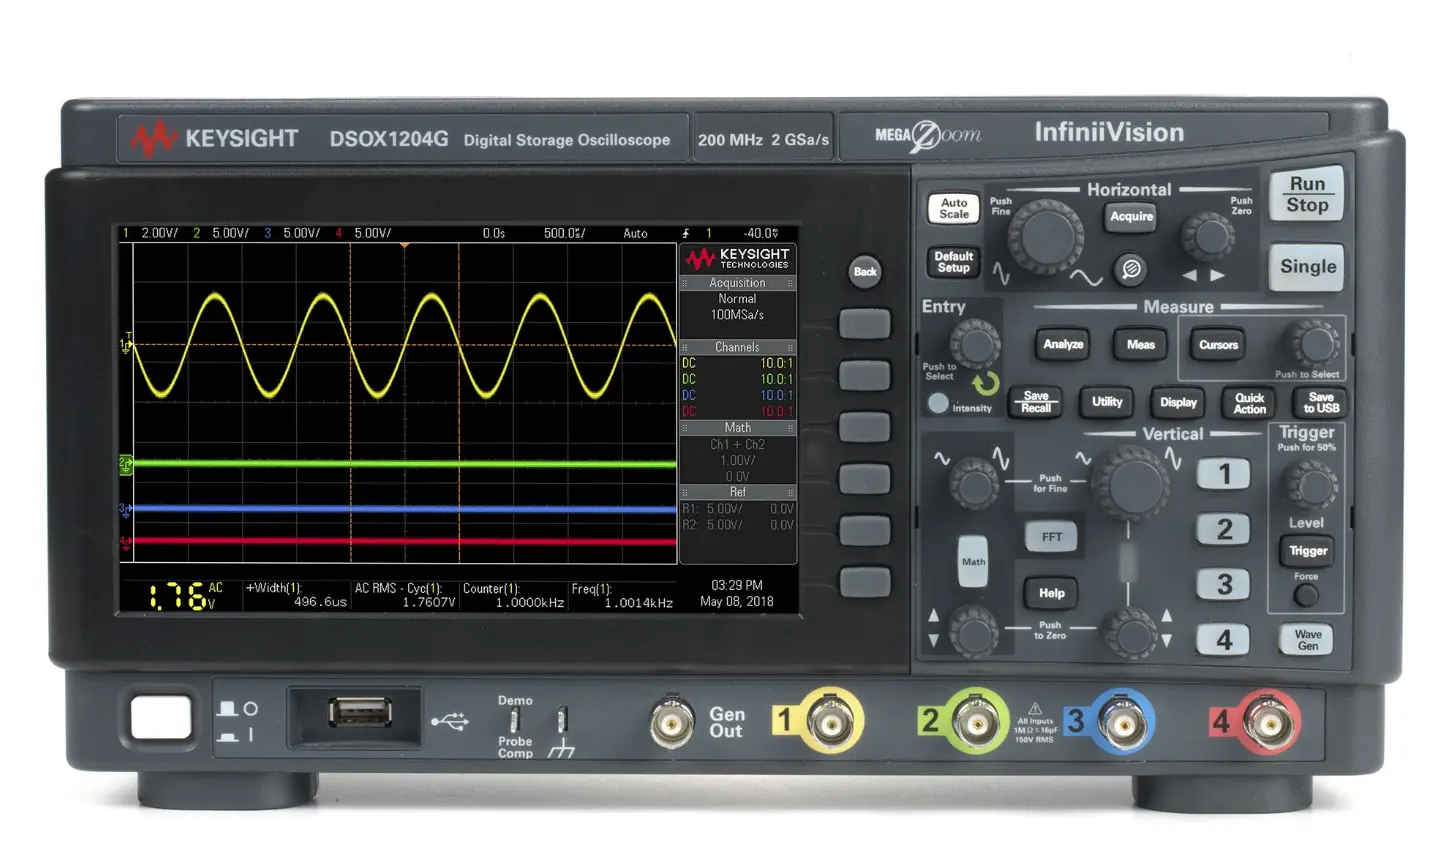
Task: Click the +Width(1) measurement readout
Action: pos(297,595)
